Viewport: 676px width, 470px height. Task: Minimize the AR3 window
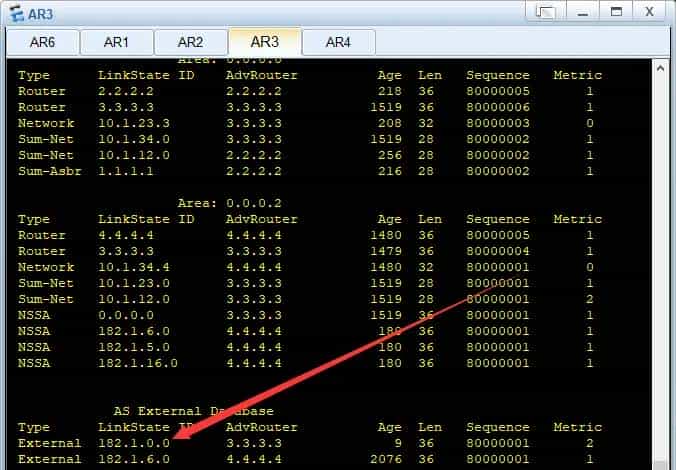pyautogui.click(x=582, y=12)
